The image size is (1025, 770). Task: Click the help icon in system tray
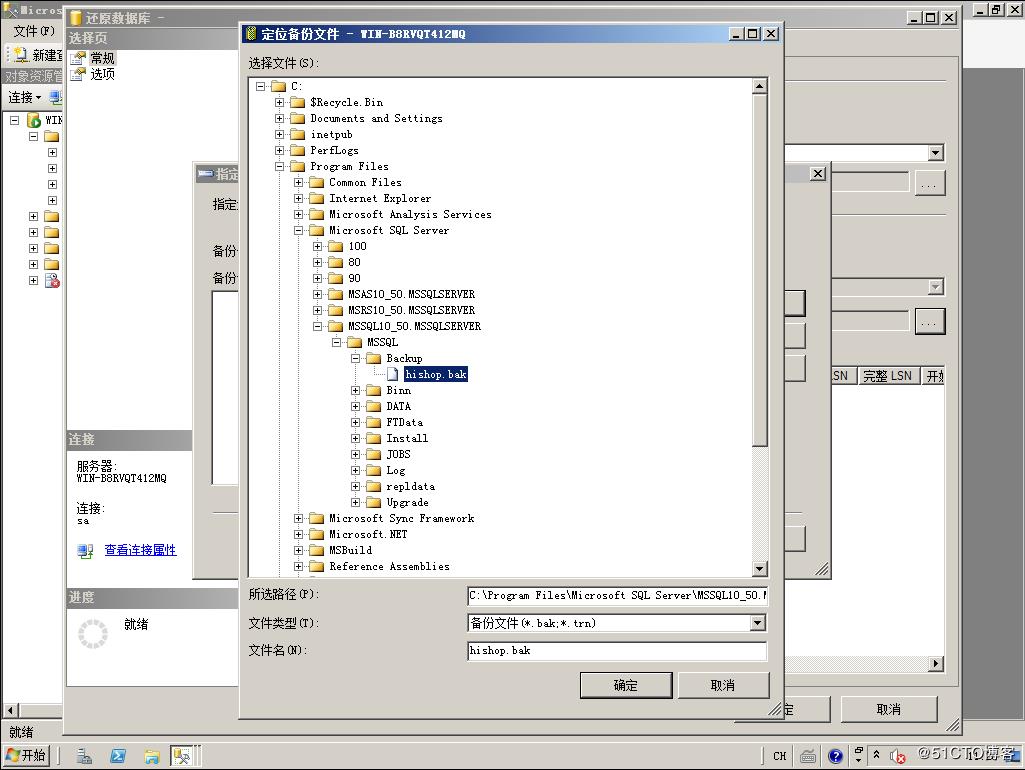[836, 756]
